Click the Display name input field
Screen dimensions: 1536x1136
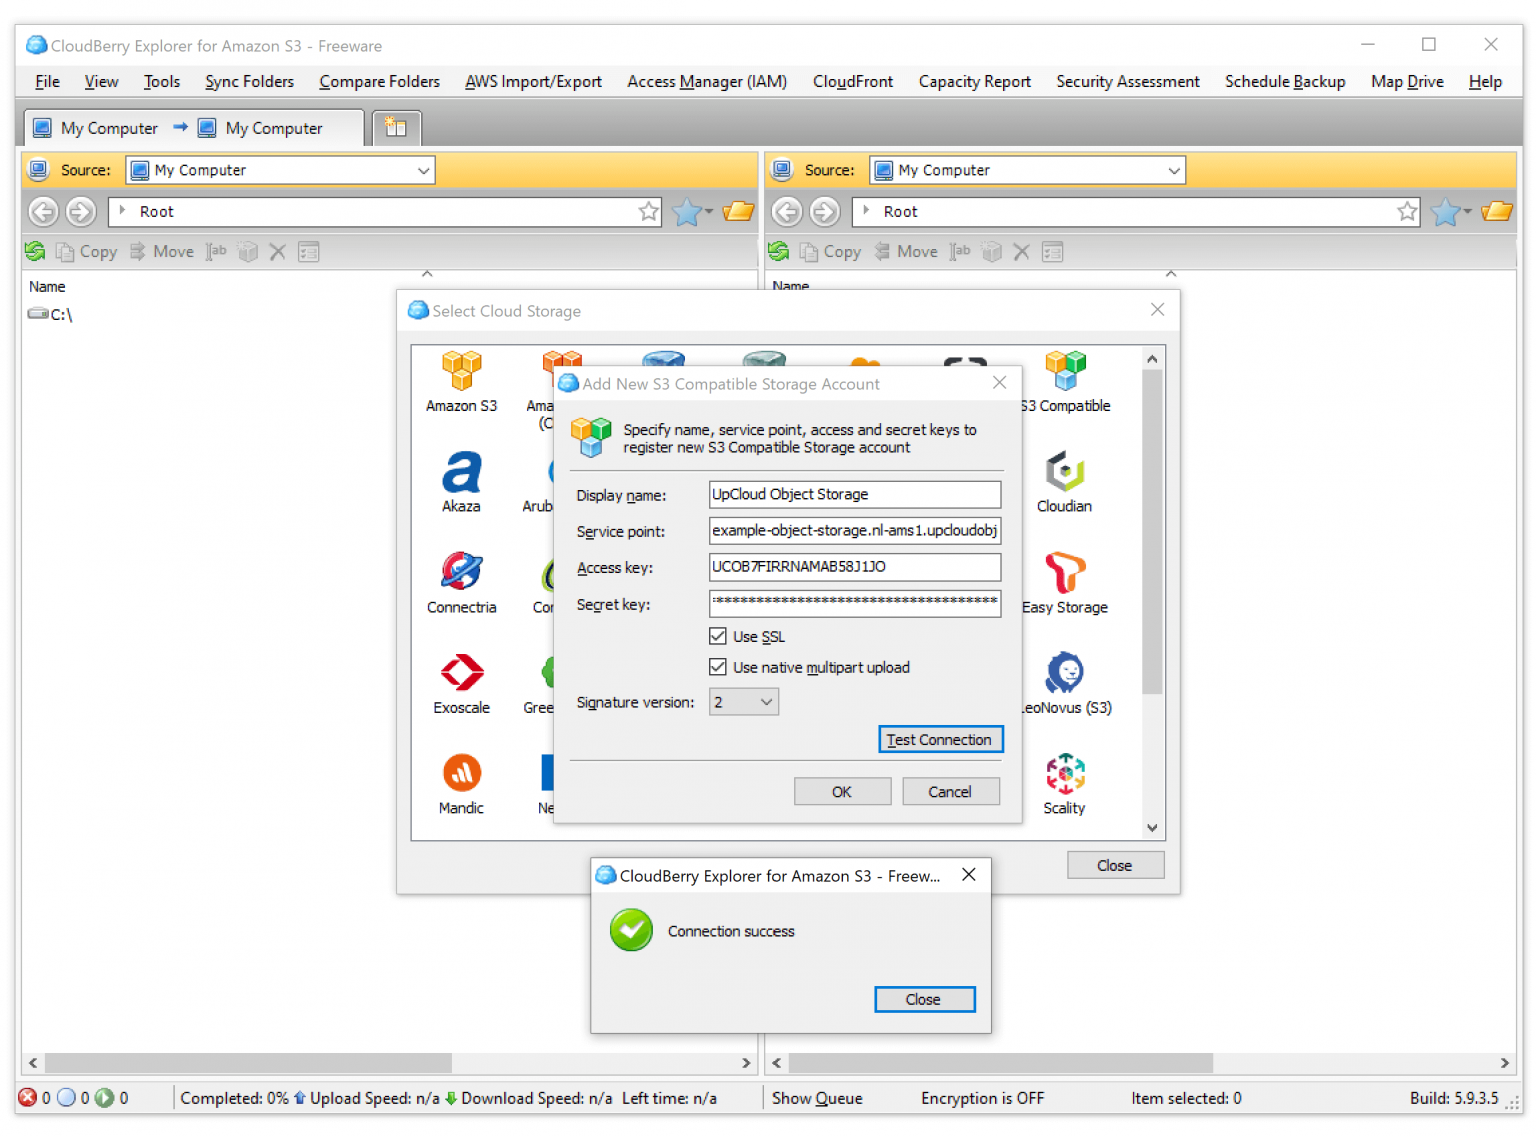pyautogui.click(x=855, y=494)
